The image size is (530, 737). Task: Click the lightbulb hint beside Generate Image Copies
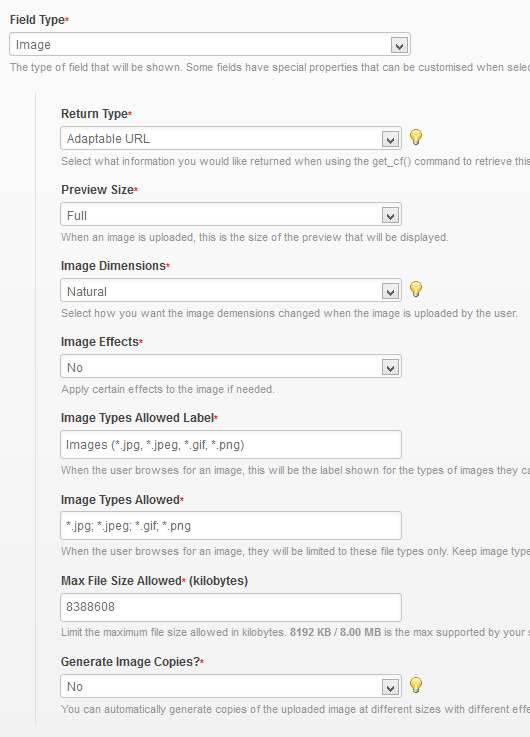point(416,685)
